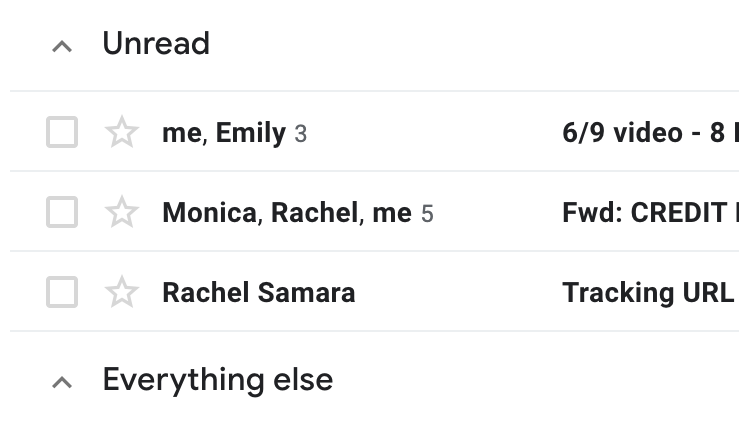
Task: Star the Monica, Rachel, me conversation
Action: (x=122, y=212)
